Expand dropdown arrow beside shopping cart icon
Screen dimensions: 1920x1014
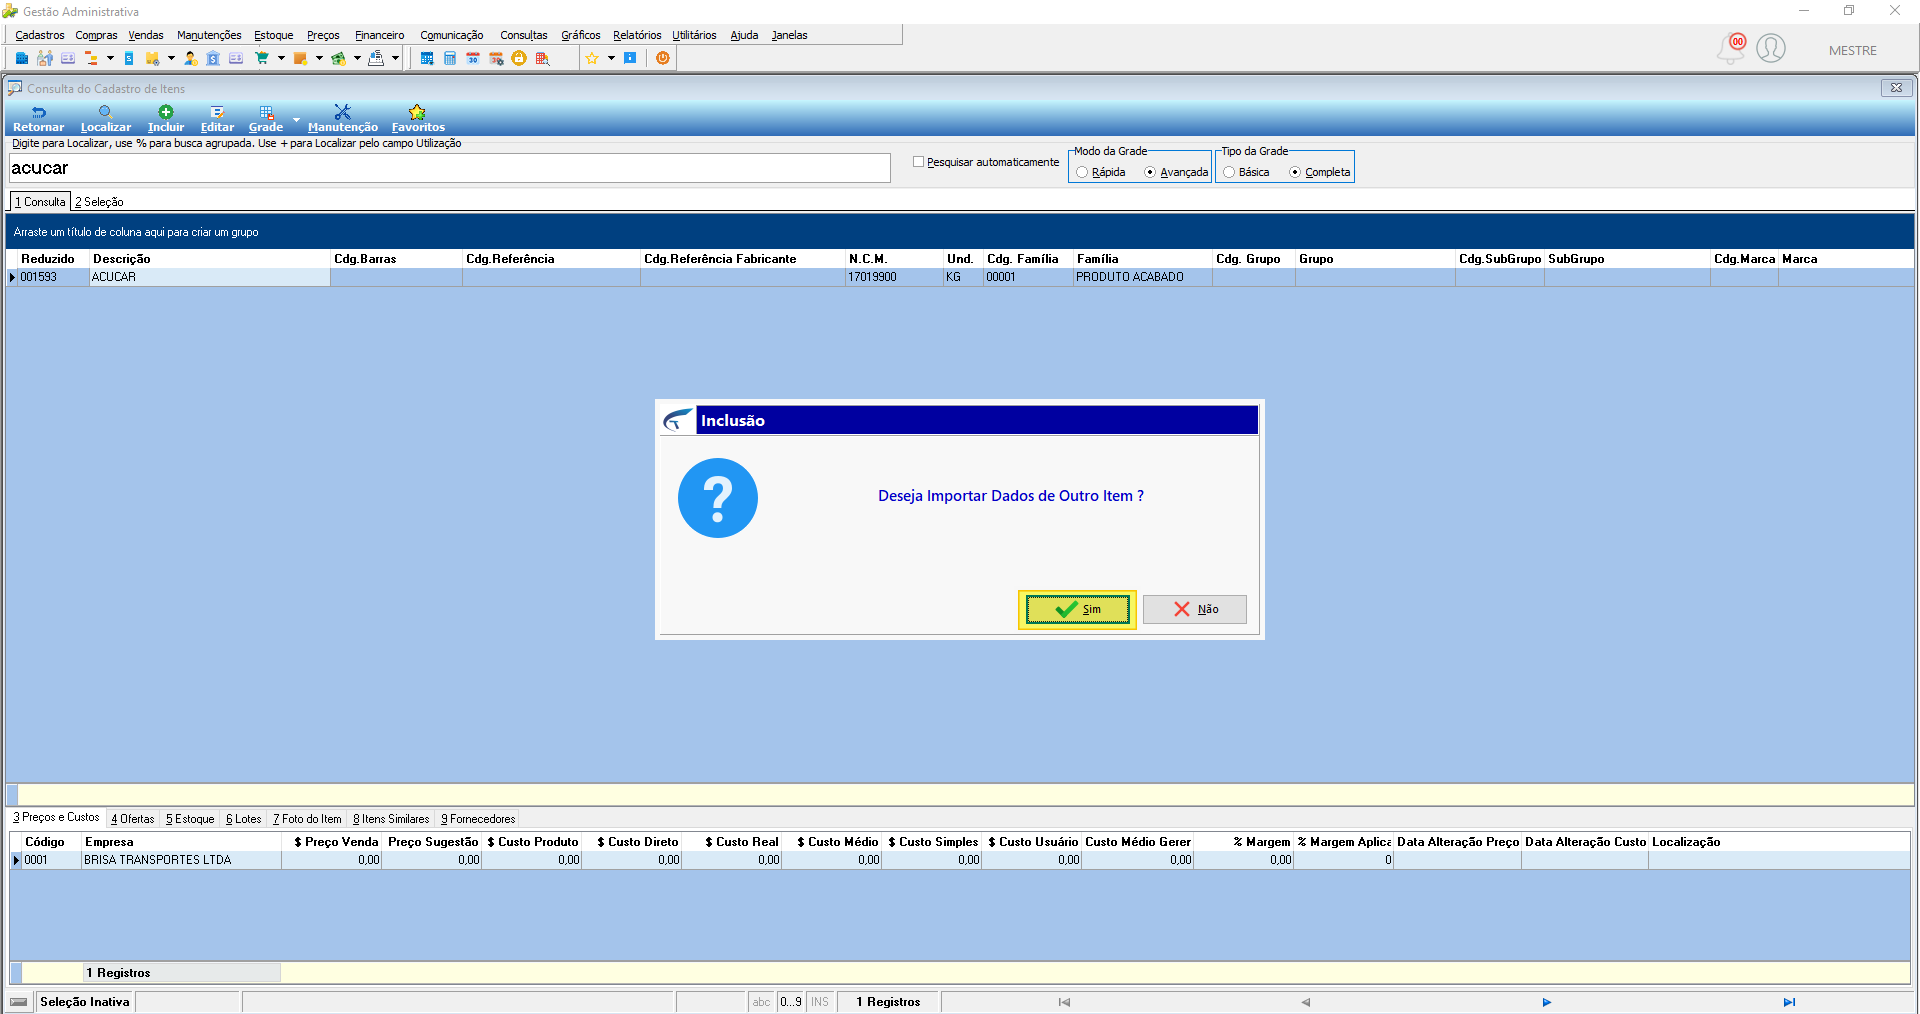tap(281, 58)
